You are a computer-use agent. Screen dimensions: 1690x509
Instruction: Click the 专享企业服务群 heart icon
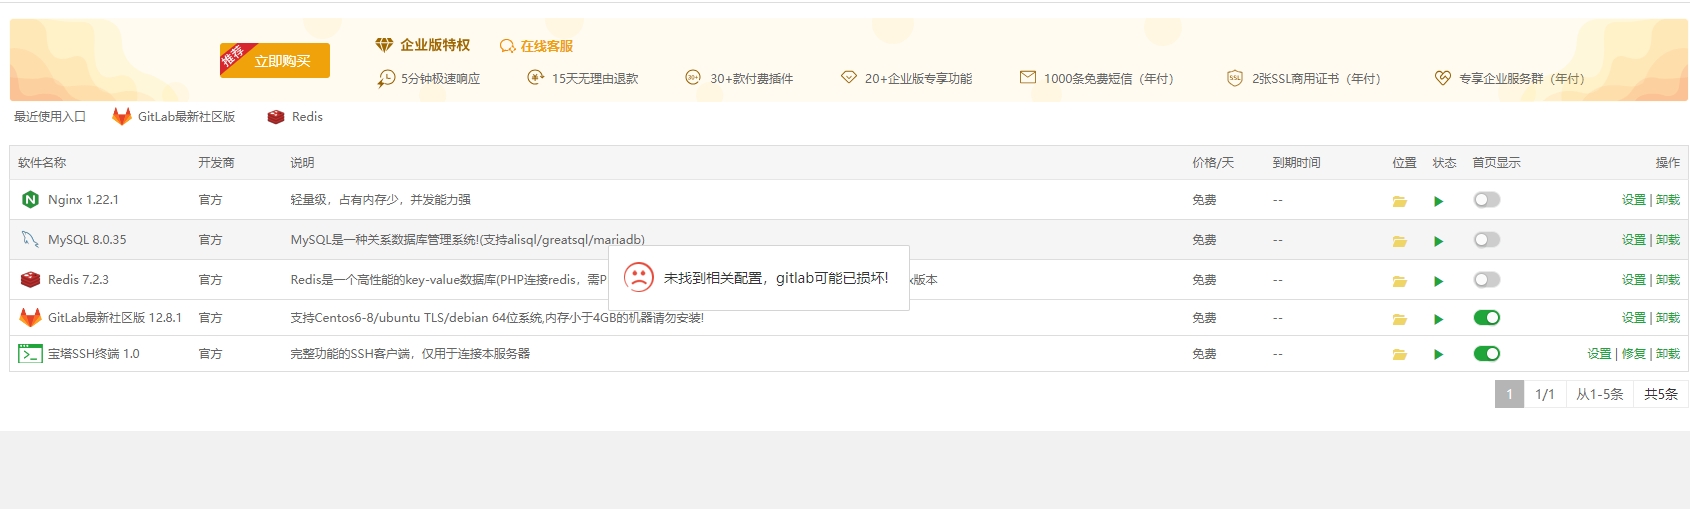[1442, 78]
